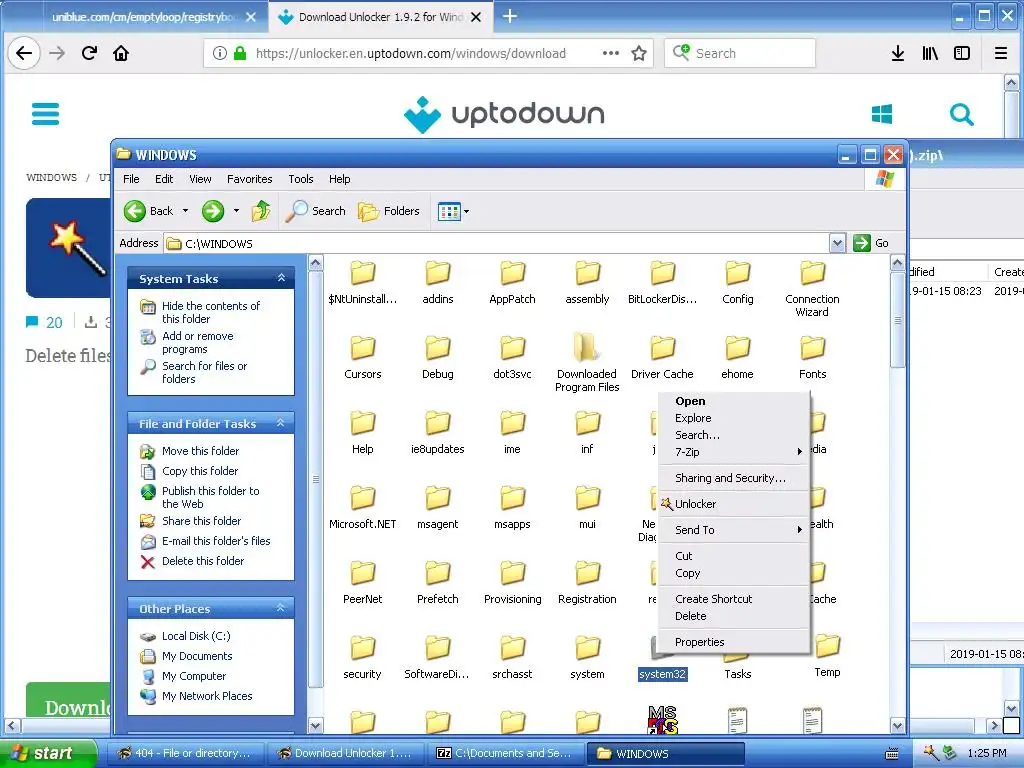Open the Forward button history dropdown arrow
This screenshot has width=1024, height=768.
click(236, 211)
